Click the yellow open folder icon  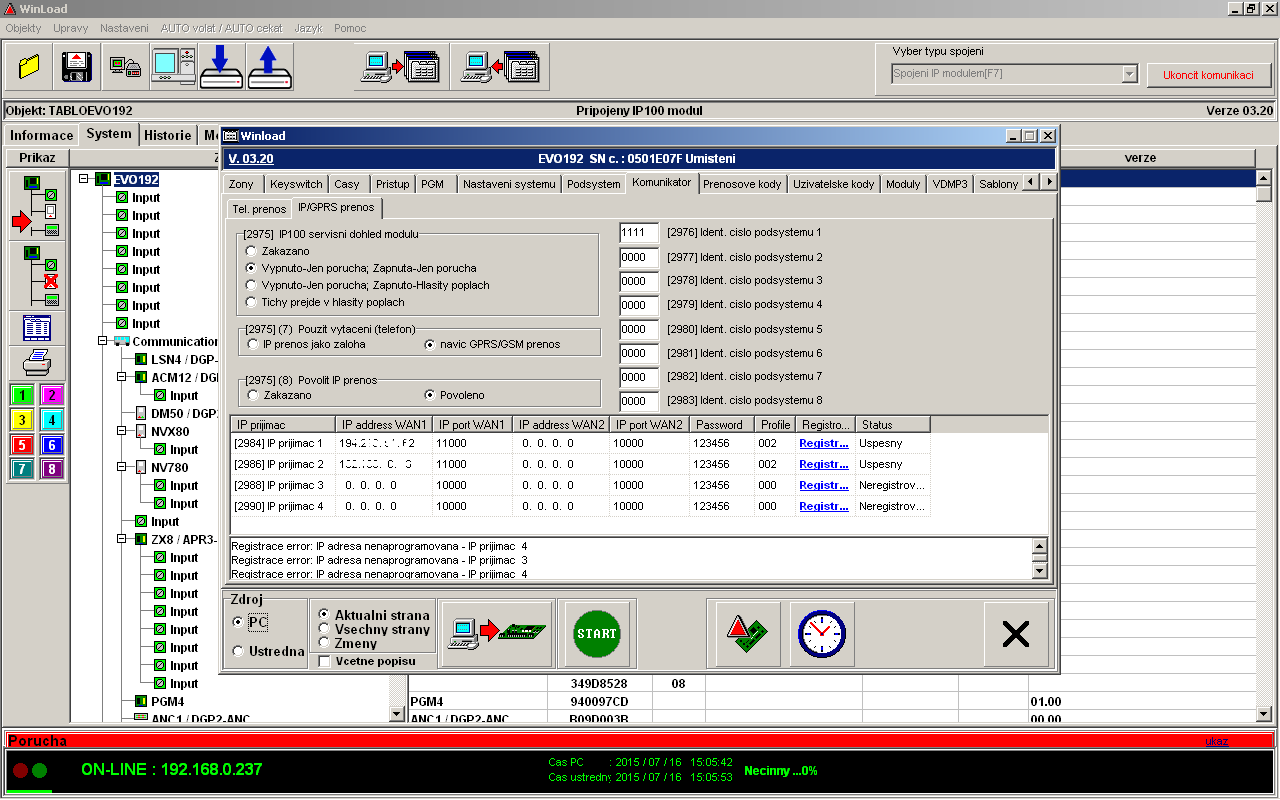click(29, 67)
